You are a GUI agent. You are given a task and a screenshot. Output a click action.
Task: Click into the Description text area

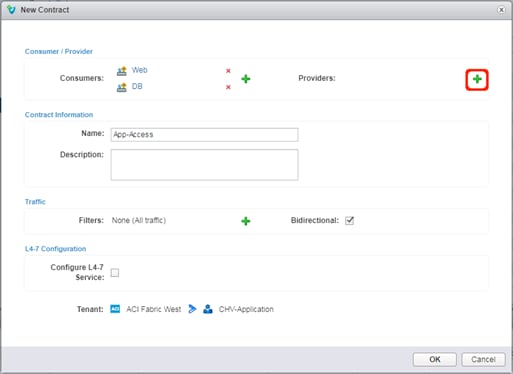[x=204, y=165]
